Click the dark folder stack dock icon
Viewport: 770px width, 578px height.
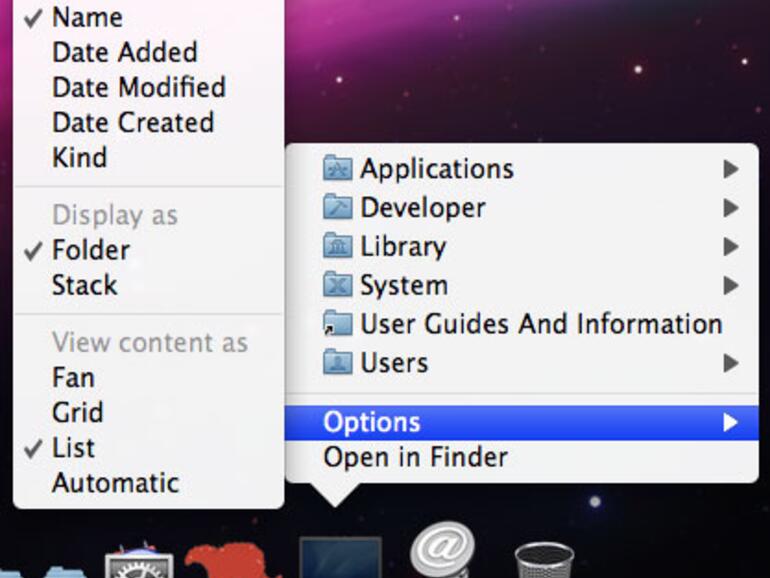[x=340, y=558]
